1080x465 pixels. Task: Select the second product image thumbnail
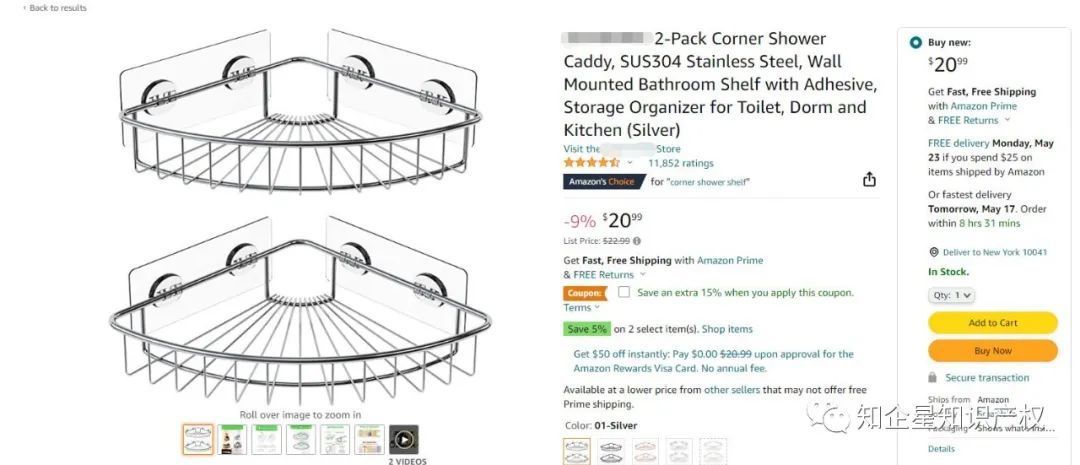(x=232, y=439)
